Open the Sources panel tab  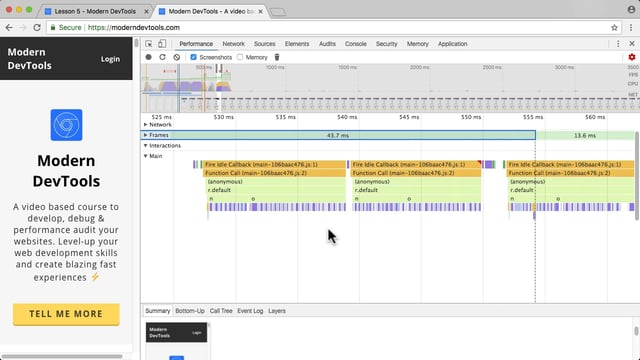264,44
